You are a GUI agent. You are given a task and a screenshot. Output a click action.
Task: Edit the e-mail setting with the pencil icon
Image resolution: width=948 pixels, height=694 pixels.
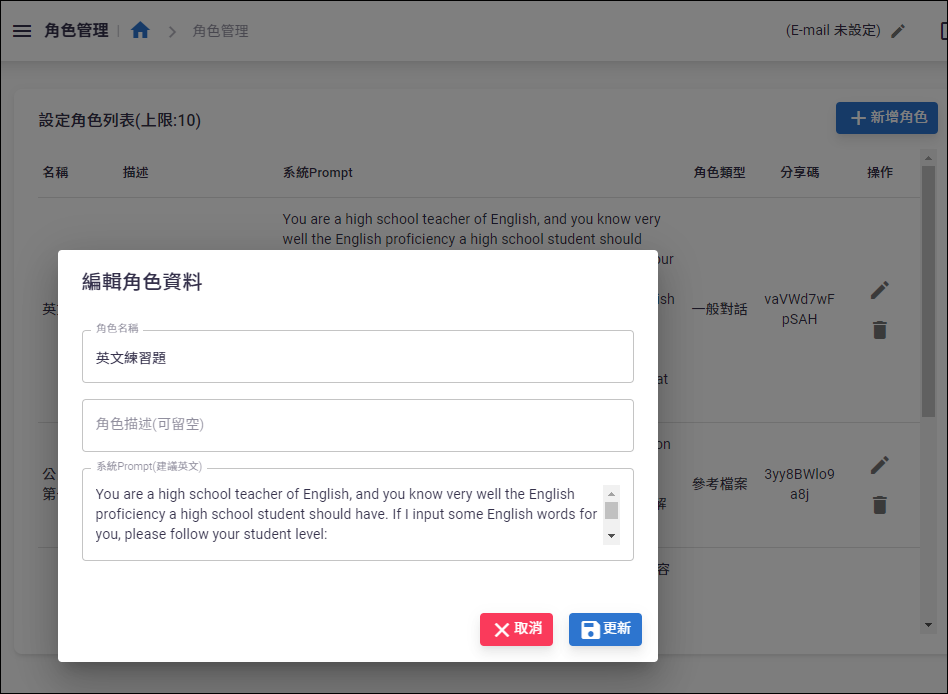pyautogui.click(x=898, y=31)
